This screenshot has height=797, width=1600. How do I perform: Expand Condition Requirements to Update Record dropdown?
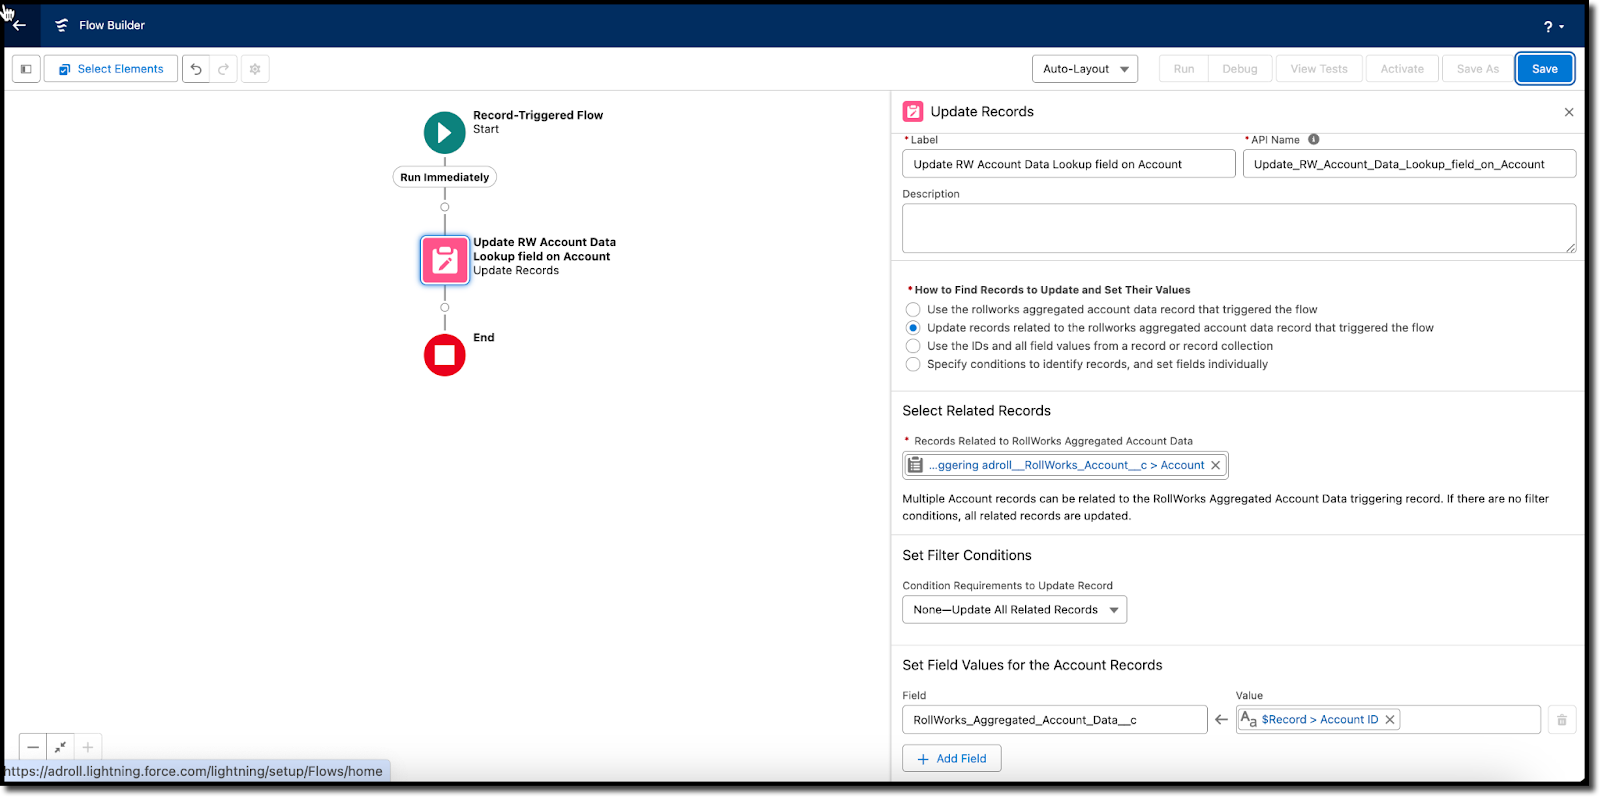pyautogui.click(x=1014, y=610)
